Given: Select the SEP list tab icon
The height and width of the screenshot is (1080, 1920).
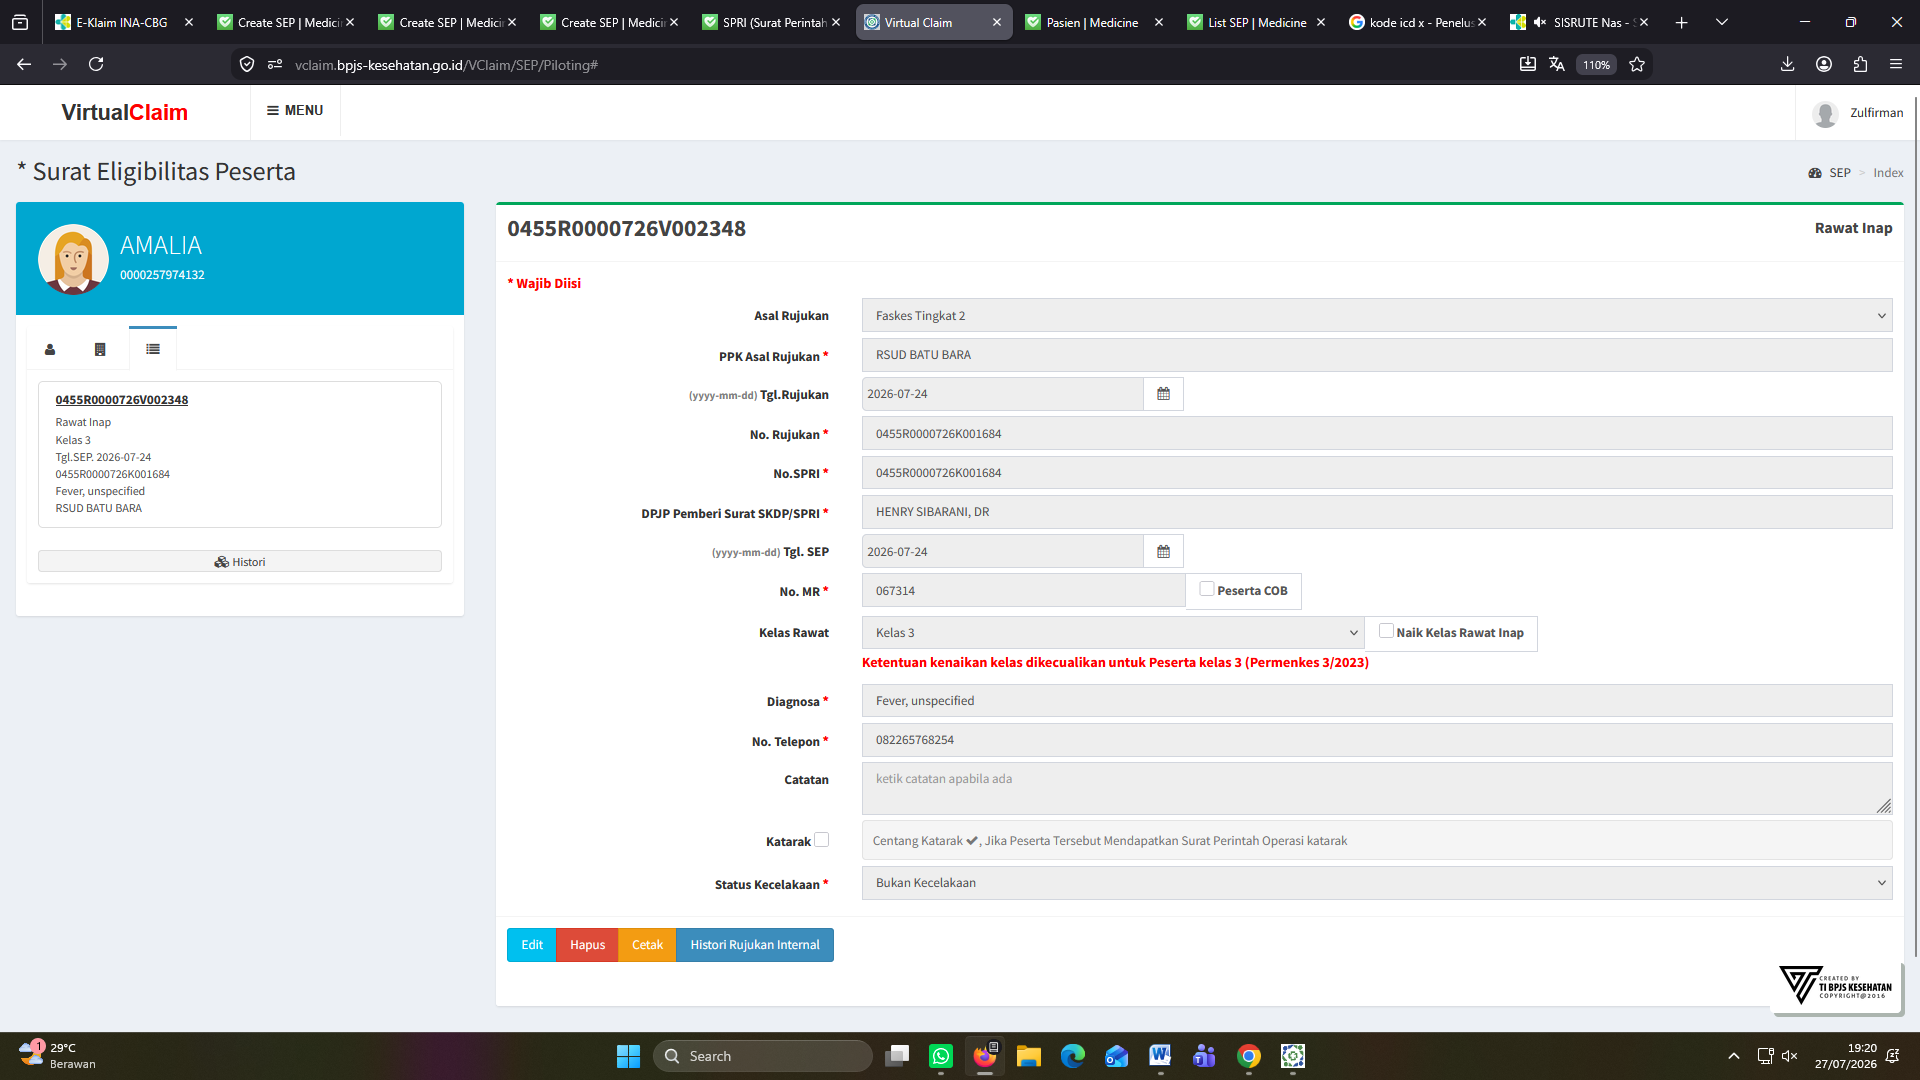Looking at the screenshot, I should coord(153,349).
